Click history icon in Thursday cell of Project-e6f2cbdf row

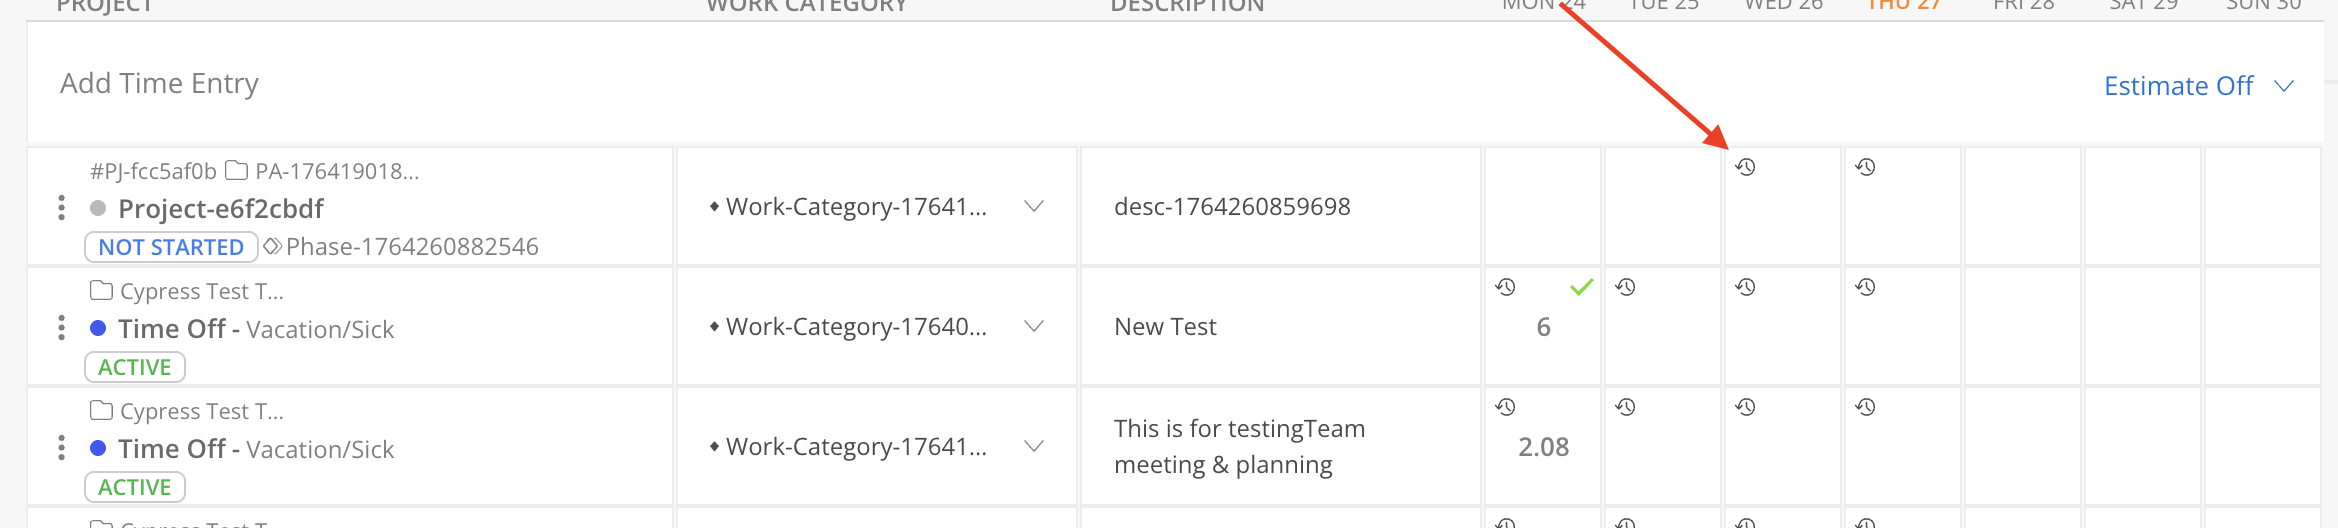coord(1865,167)
